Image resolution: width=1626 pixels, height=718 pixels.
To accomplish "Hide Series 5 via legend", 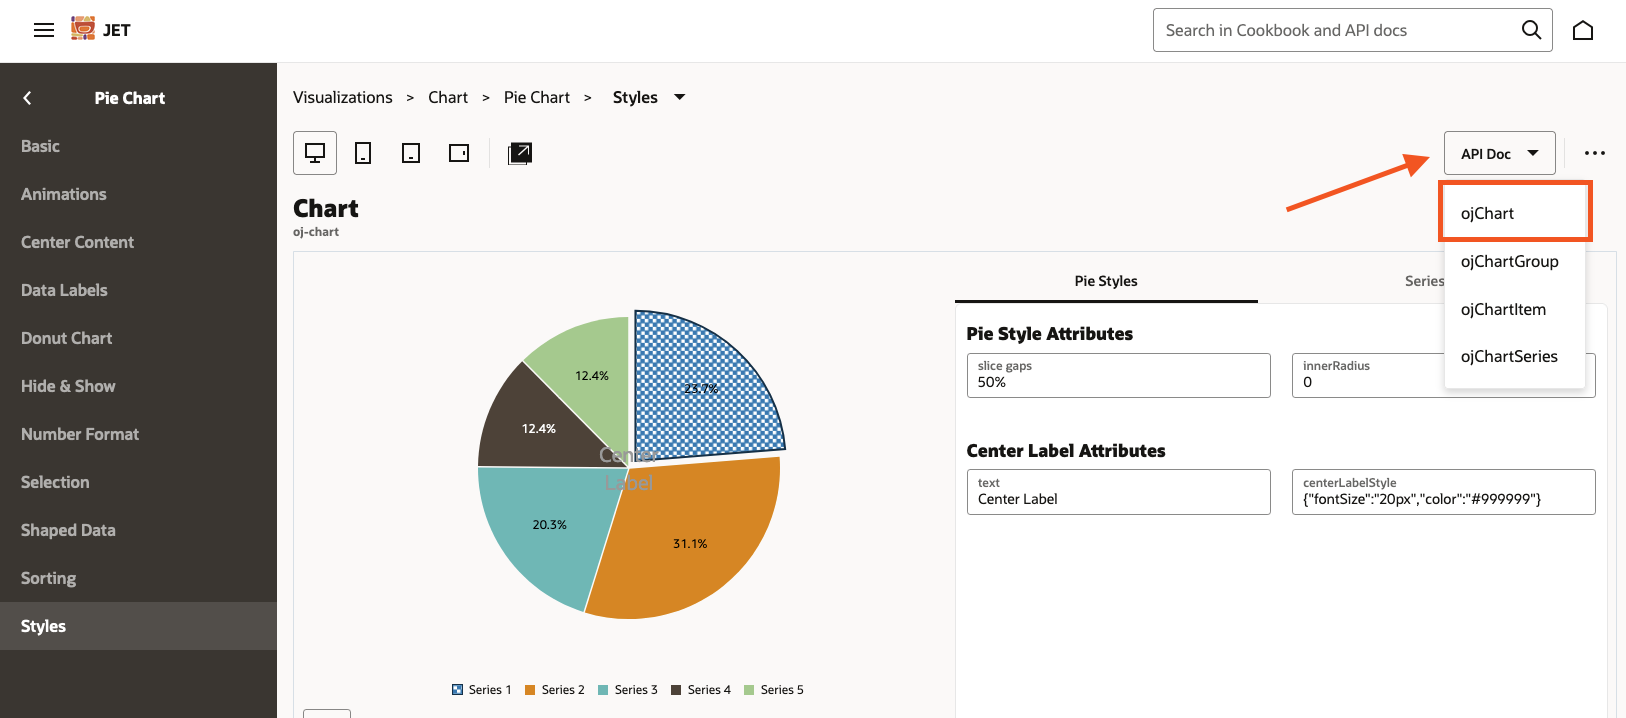I will point(774,690).
